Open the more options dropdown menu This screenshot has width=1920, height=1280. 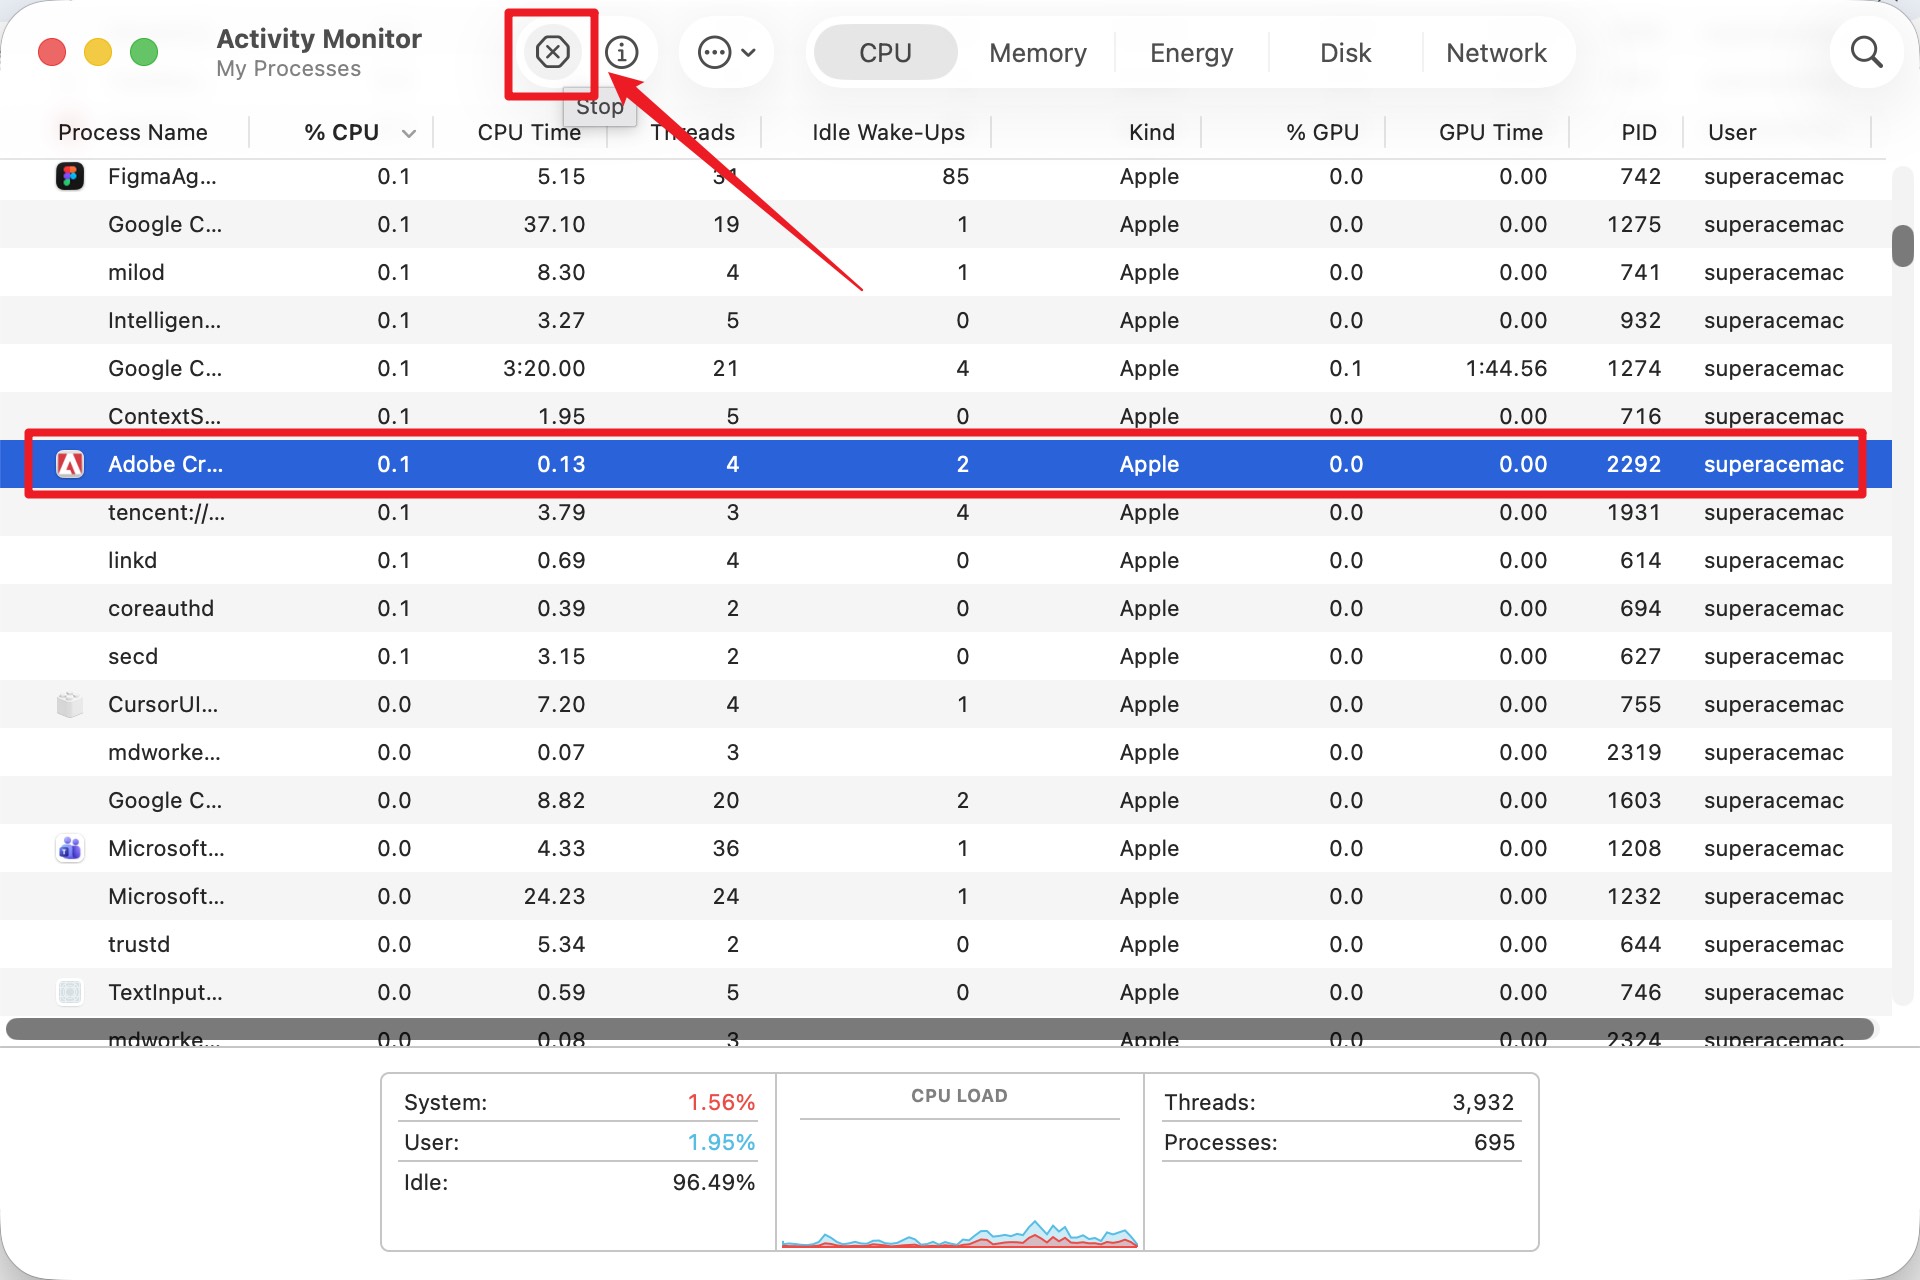[727, 52]
